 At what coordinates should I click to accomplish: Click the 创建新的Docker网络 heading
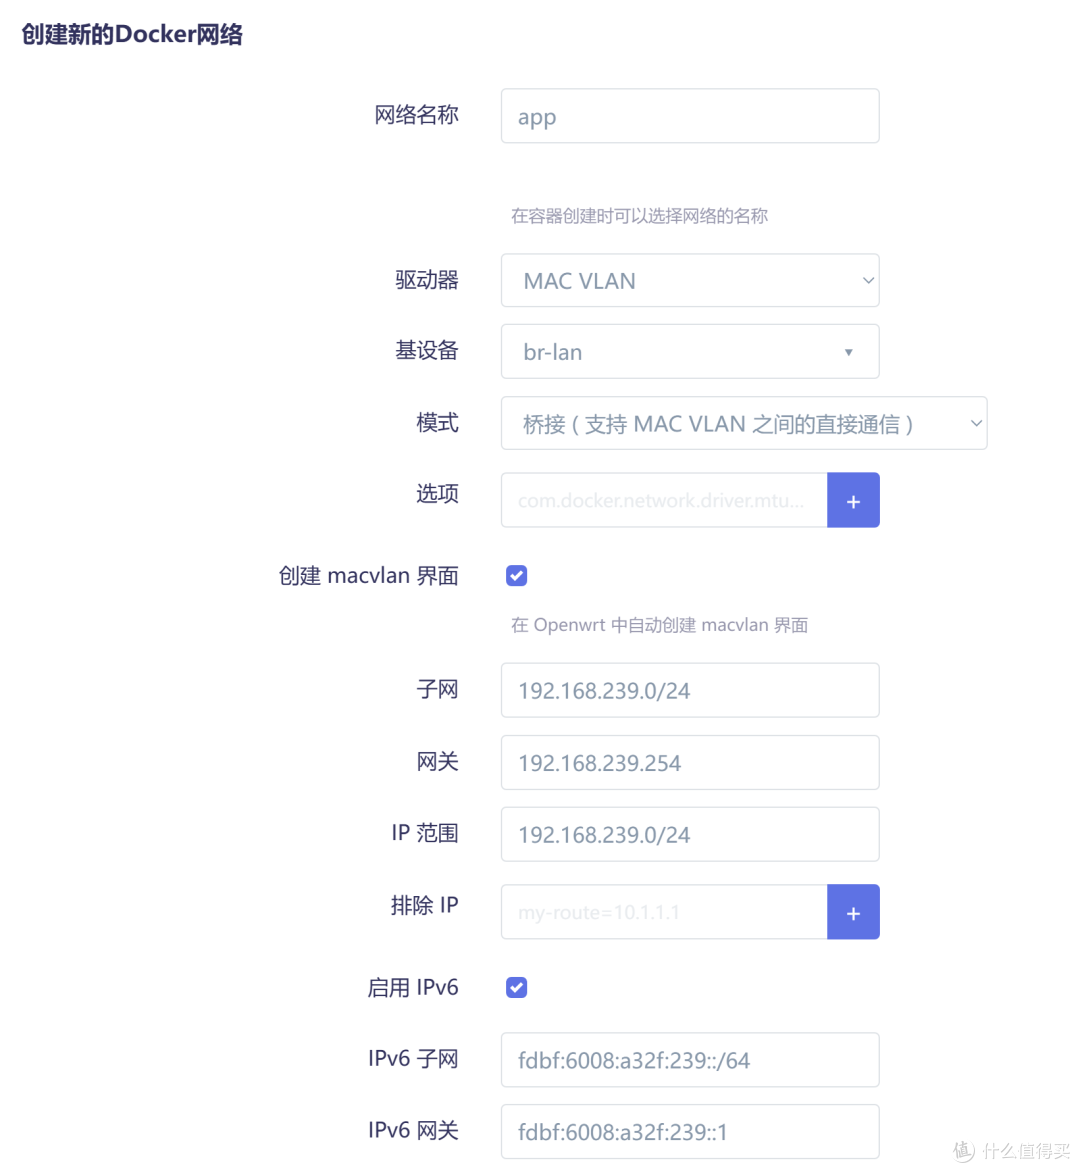coord(130,33)
